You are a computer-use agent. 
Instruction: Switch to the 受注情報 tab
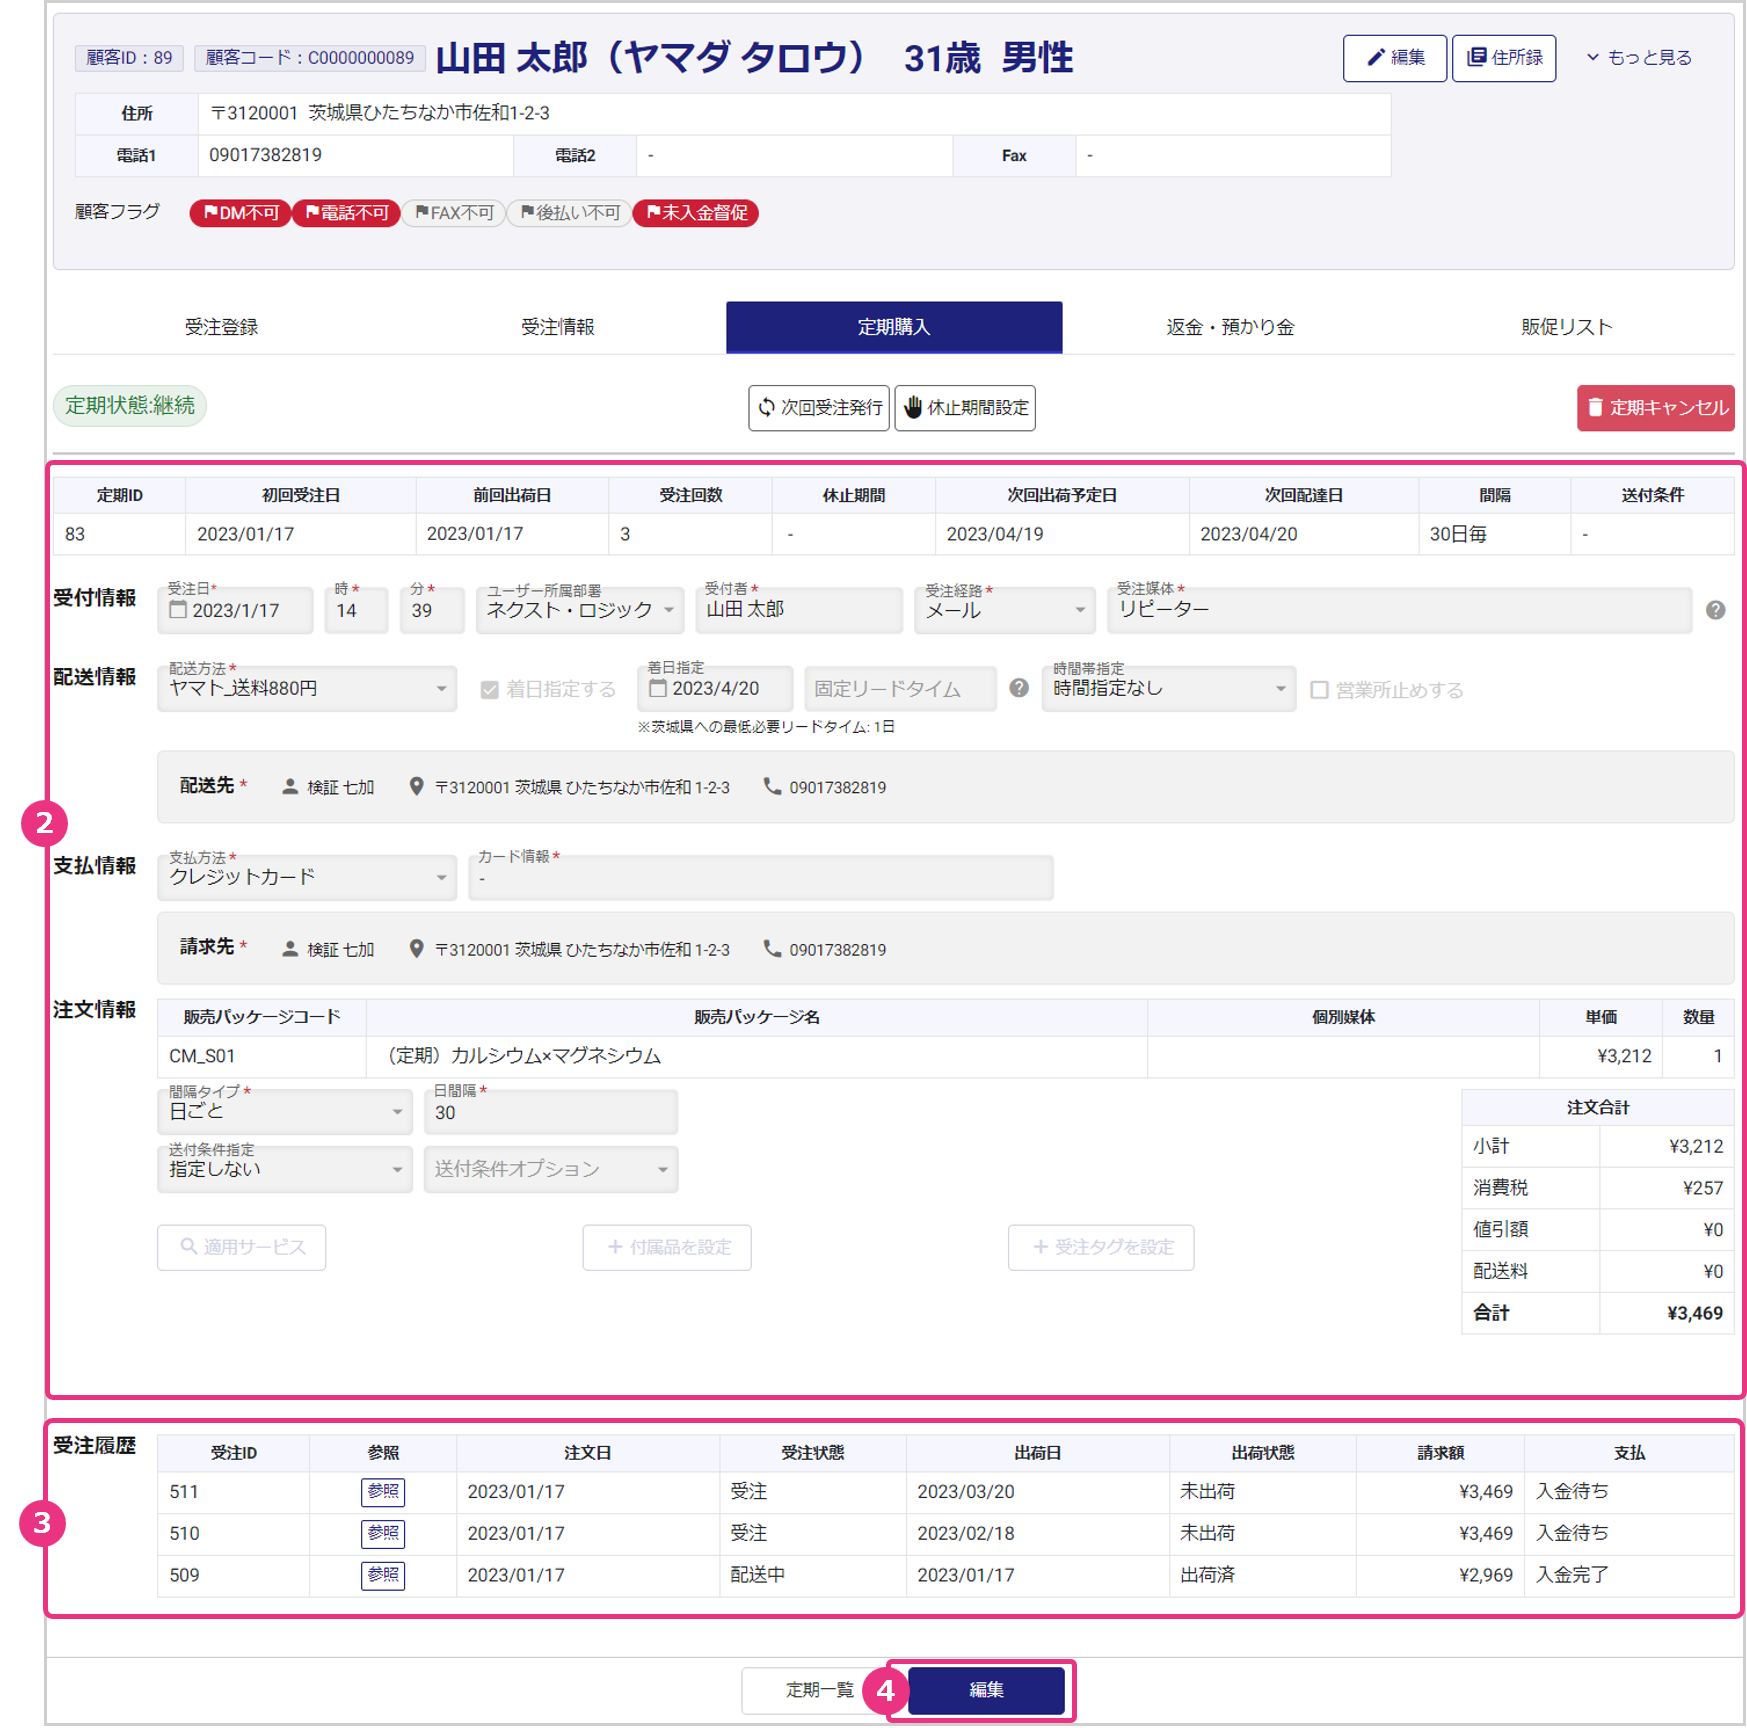click(557, 327)
